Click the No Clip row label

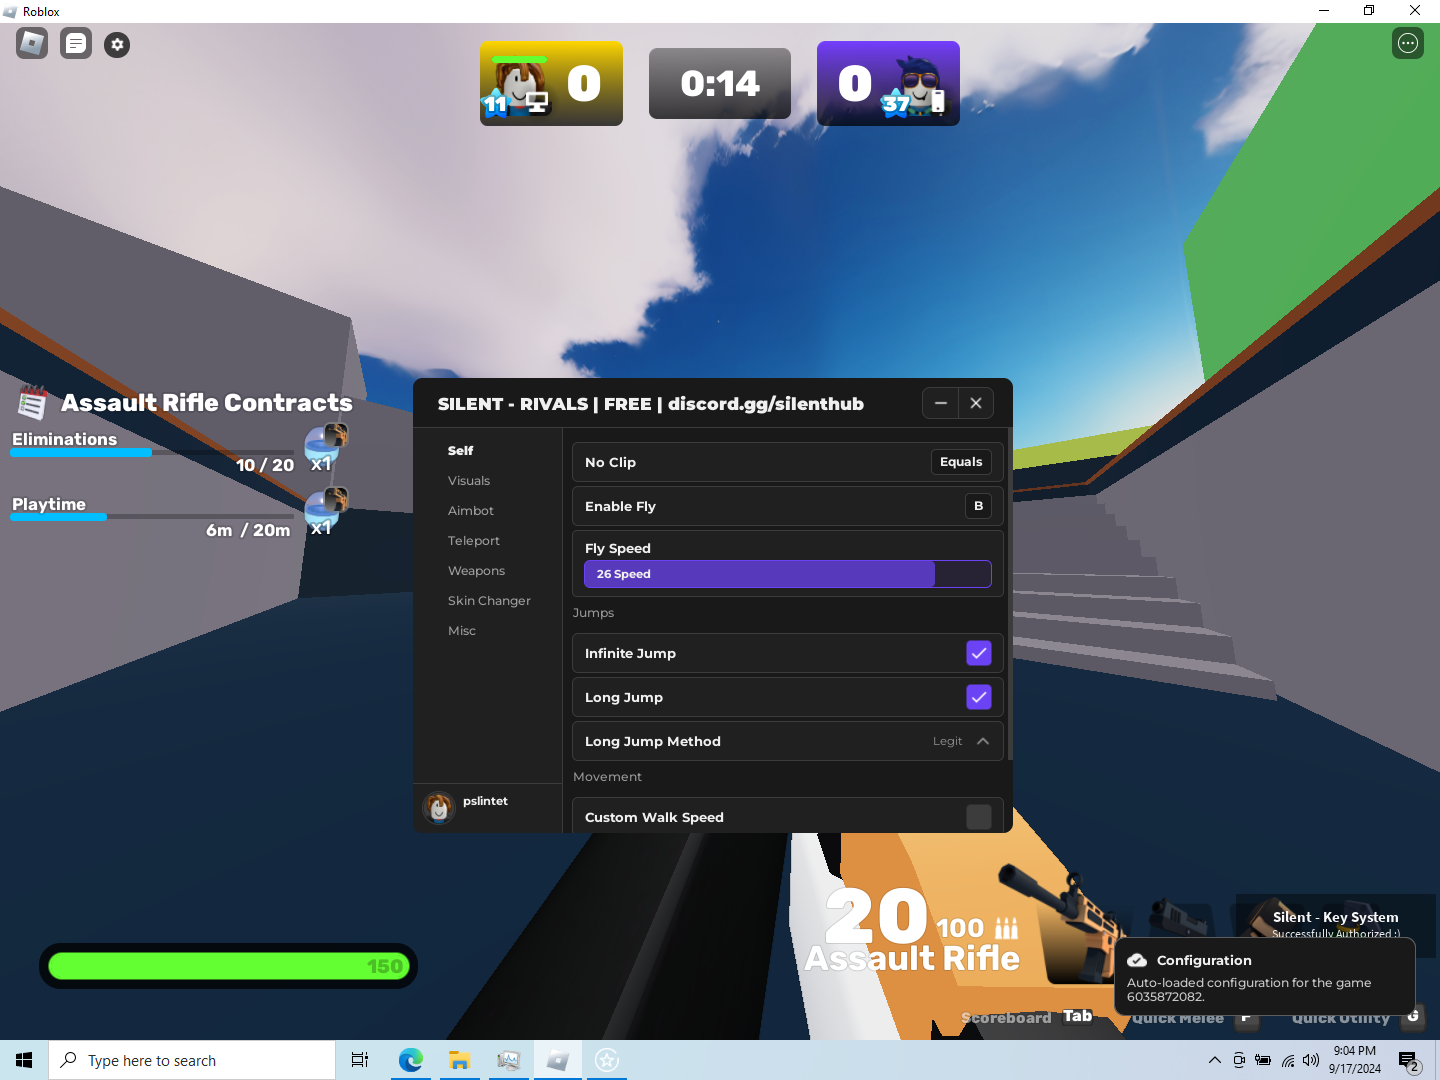(610, 462)
